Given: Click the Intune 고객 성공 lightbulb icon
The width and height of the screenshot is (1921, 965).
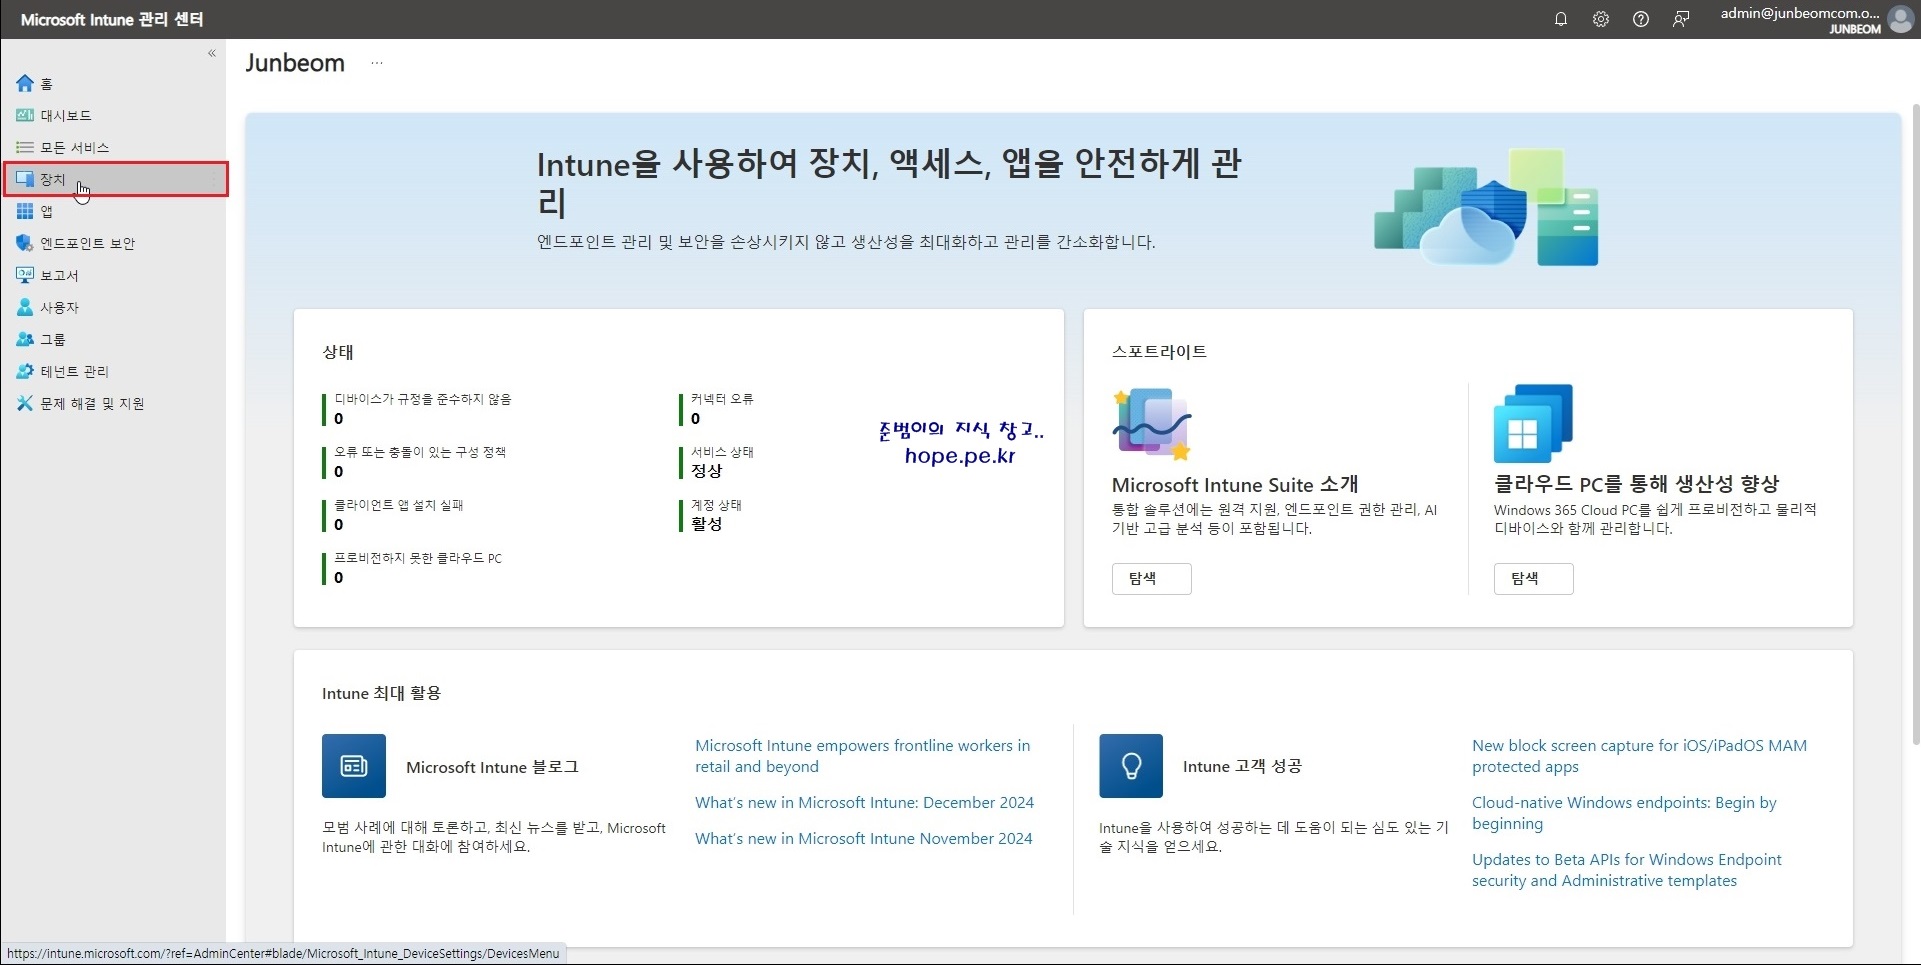Looking at the screenshot, I should 1131,766.
